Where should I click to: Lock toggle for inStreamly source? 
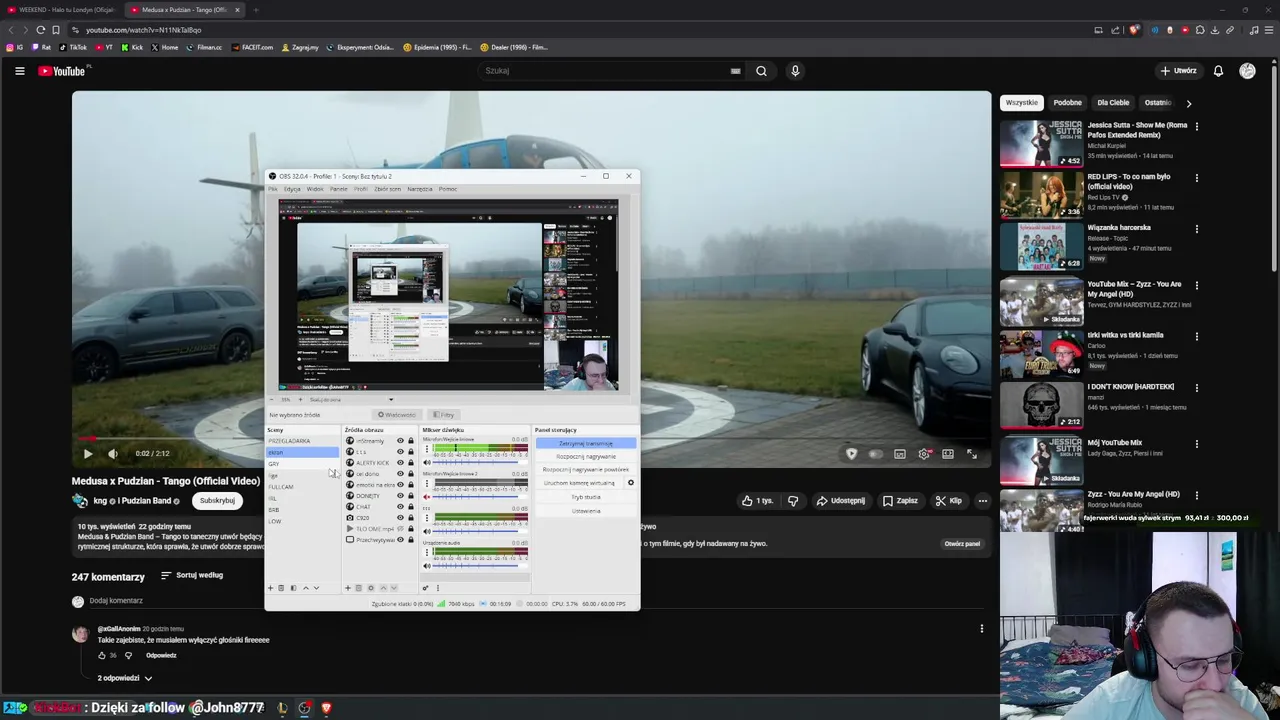(x=411, y=441)
